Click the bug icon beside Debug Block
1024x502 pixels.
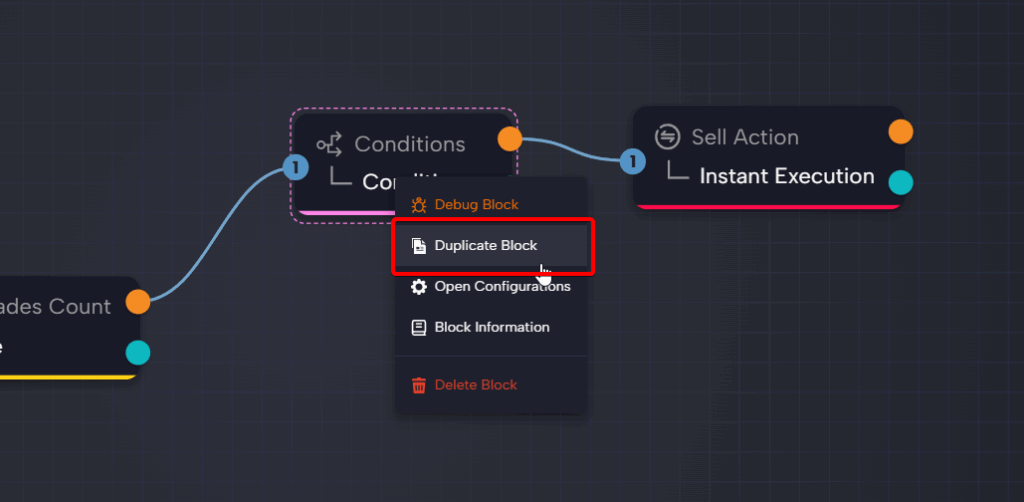point(419,205)
